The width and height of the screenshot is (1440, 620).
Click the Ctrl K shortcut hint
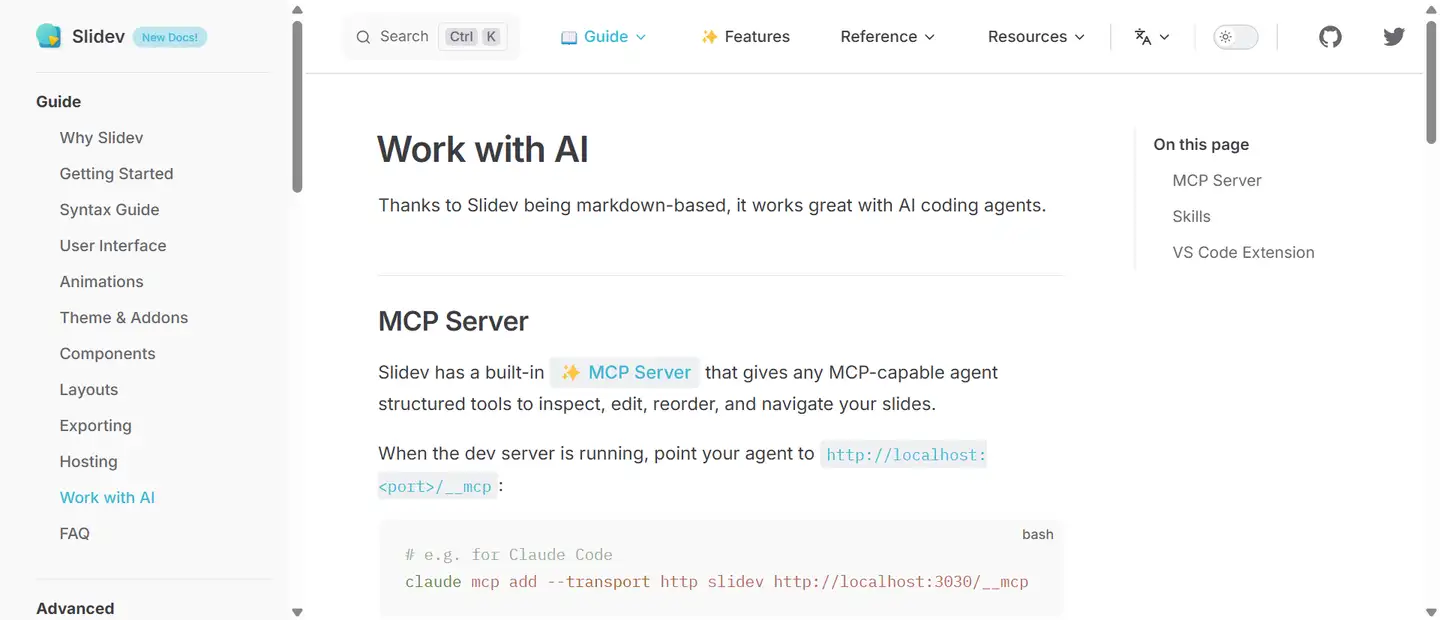(474, 37)
